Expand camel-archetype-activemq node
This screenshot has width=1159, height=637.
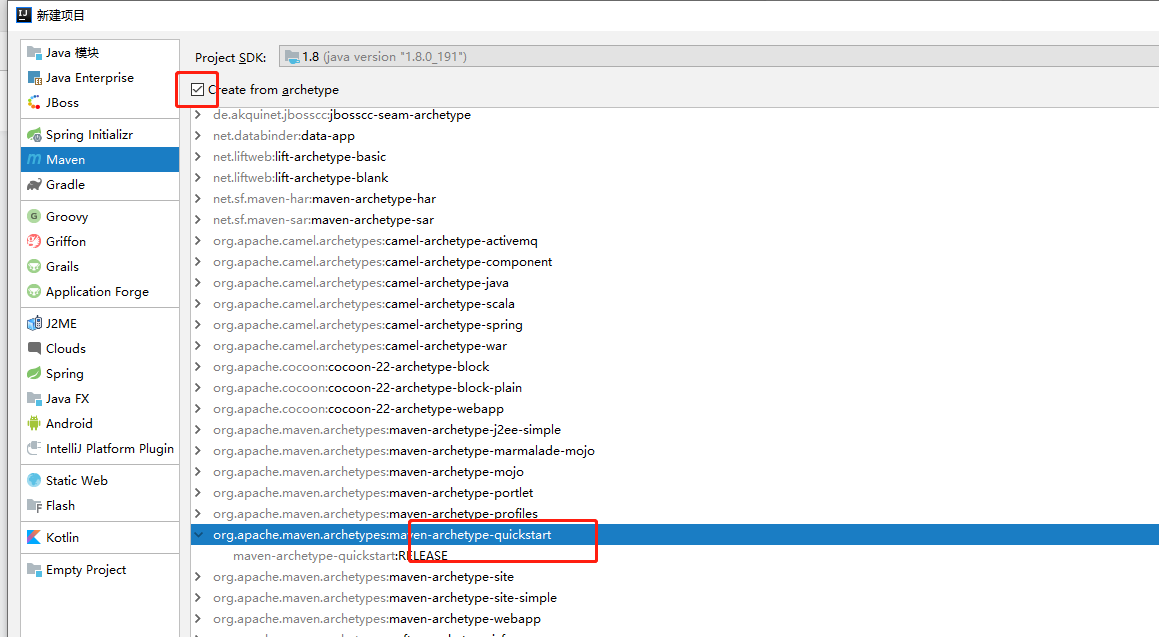click(x=198, y=241)
